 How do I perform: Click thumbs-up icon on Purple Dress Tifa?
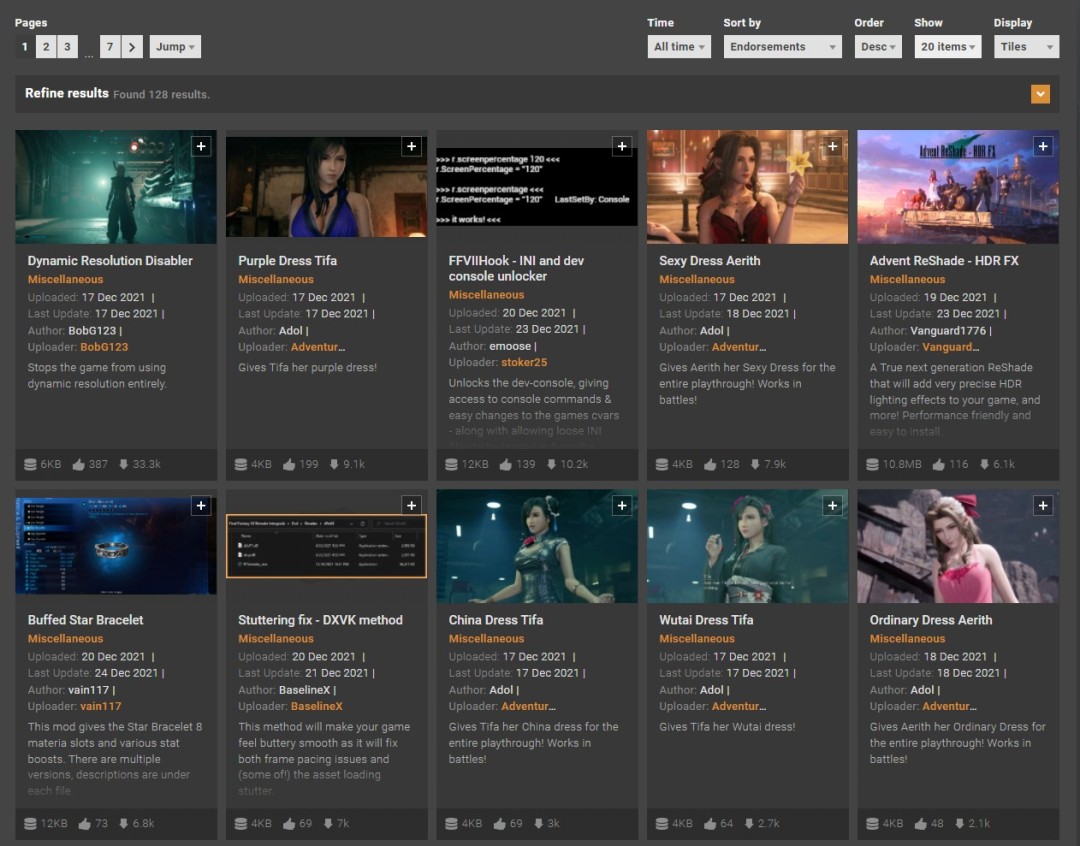(x=289, y=464)
